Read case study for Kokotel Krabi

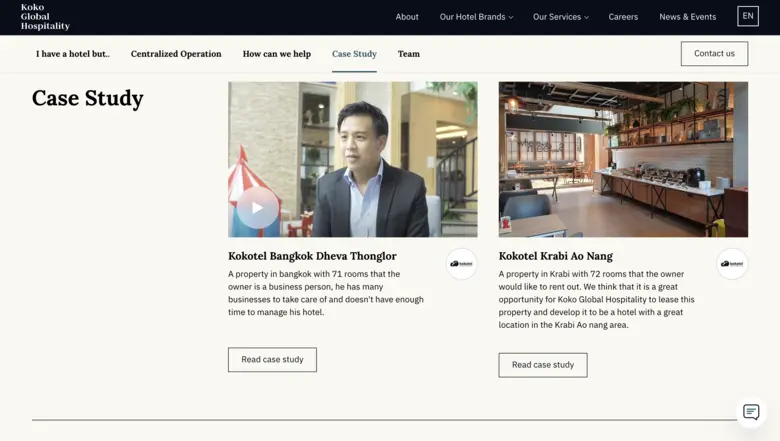coord(542,365)
